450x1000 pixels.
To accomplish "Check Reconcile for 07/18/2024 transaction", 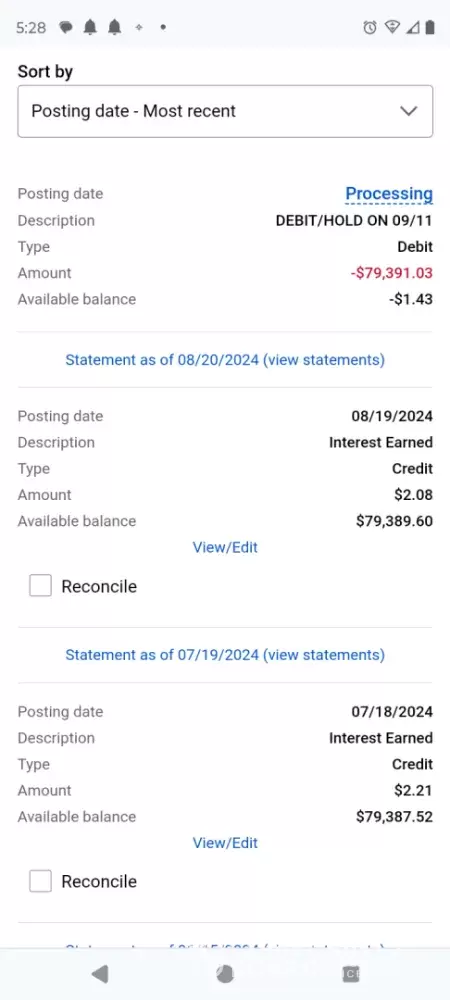I will coord(40,881).
